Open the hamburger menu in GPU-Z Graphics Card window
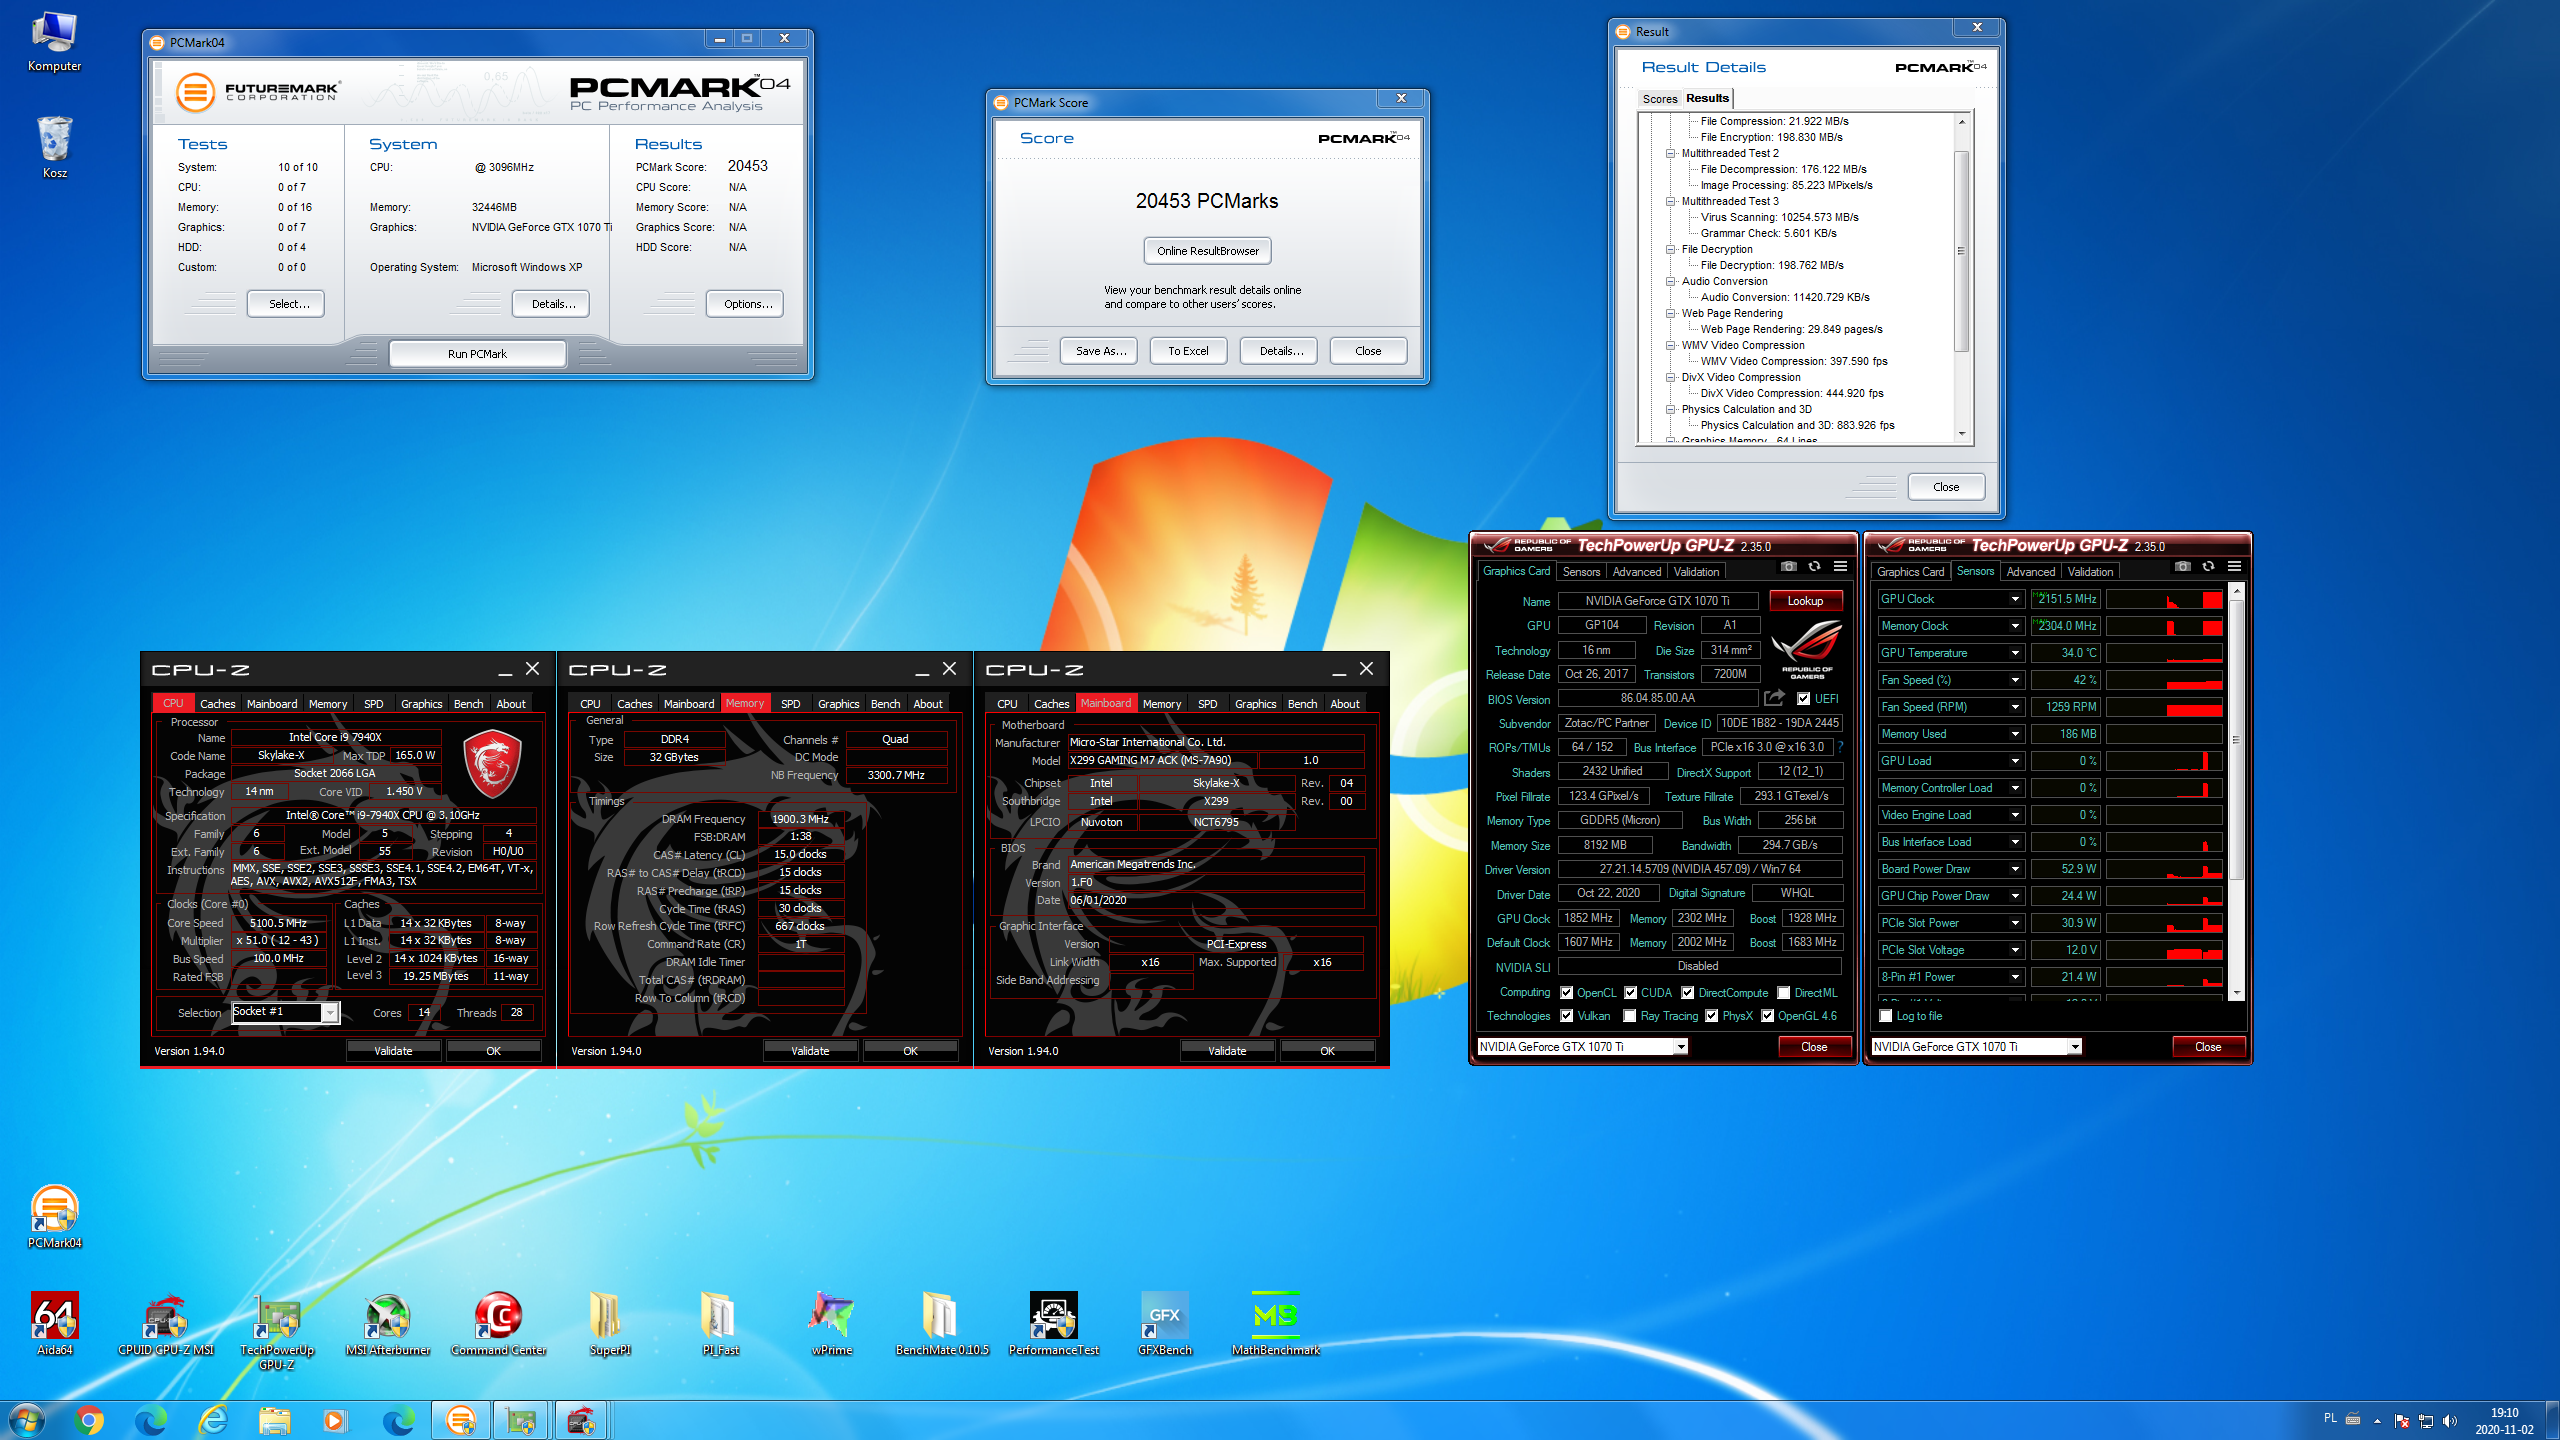Screen dimensions: 2560x1440 (1840, 567)
